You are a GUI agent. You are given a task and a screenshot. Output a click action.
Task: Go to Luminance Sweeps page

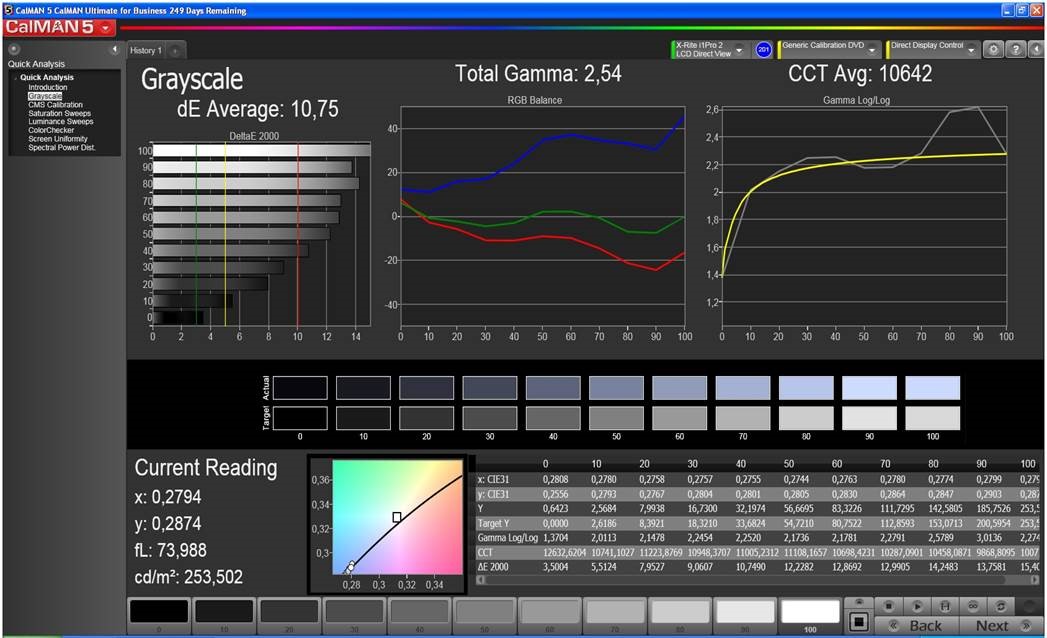[61, 122]
